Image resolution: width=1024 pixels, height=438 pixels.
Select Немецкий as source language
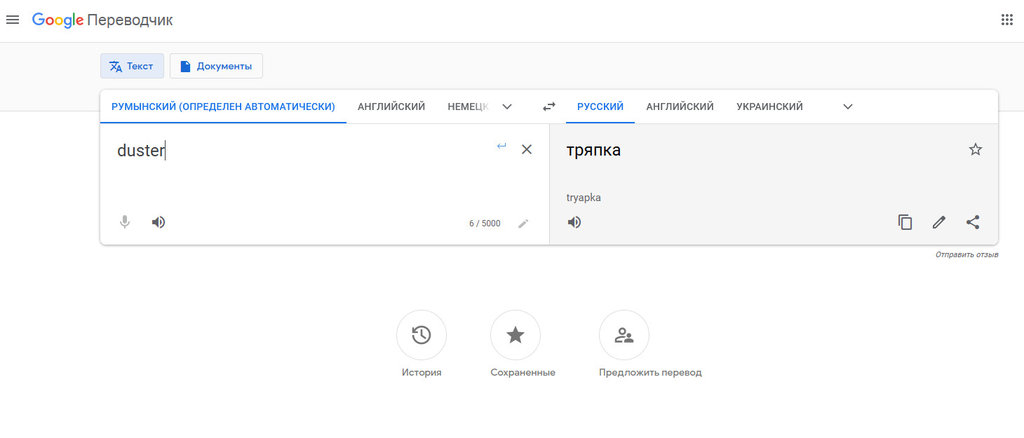pyautogui.click(x=468, y=106)
